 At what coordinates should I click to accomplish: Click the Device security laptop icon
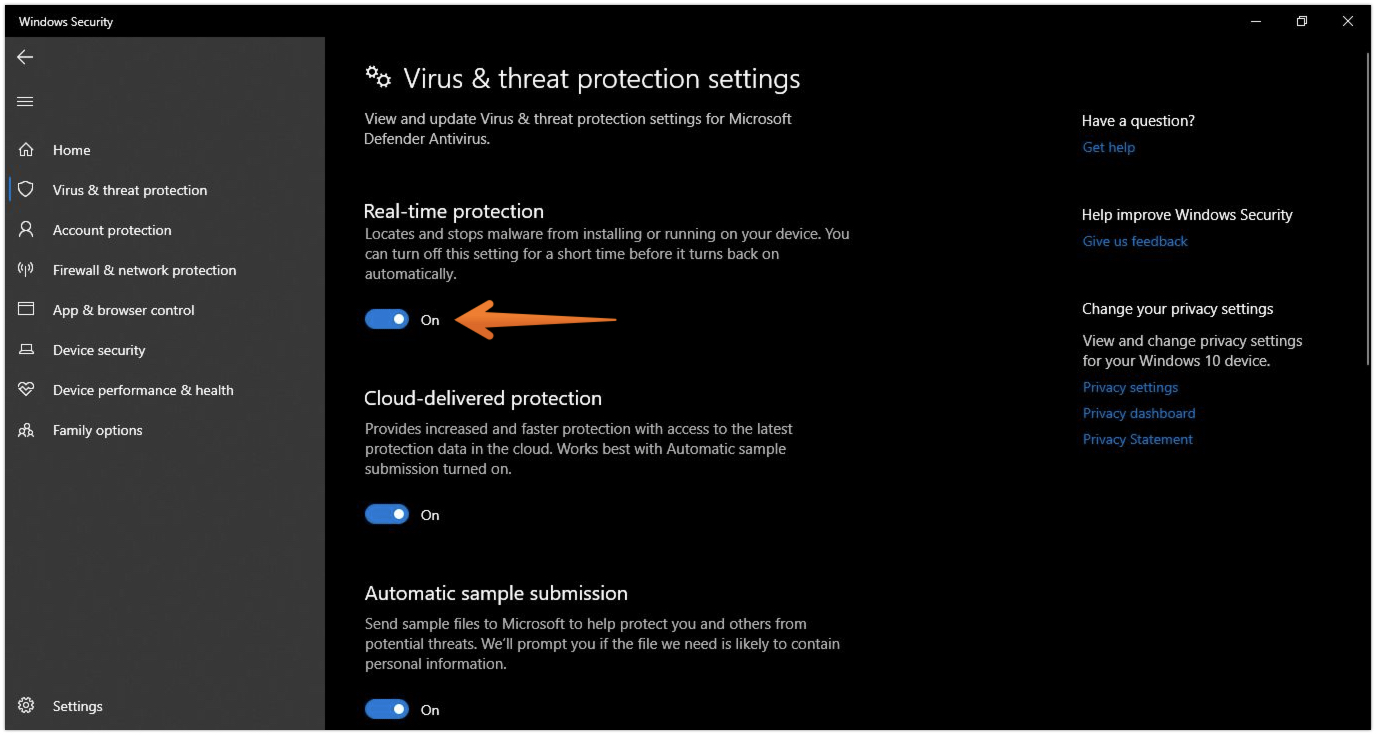[26, 349]
